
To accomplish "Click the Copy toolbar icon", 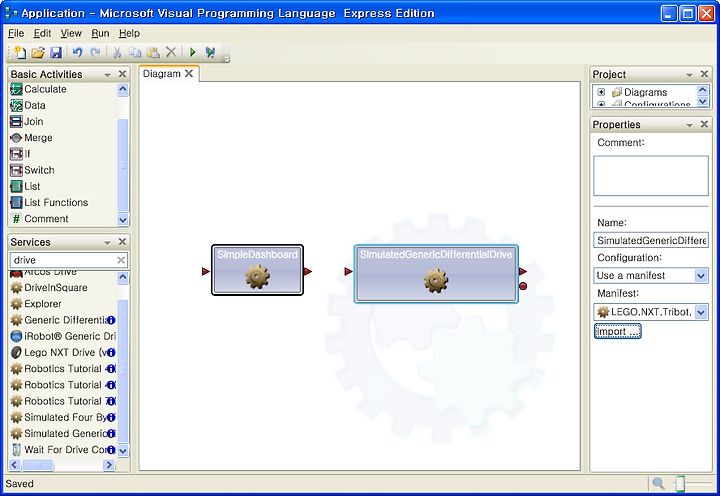I will [135, 53].
